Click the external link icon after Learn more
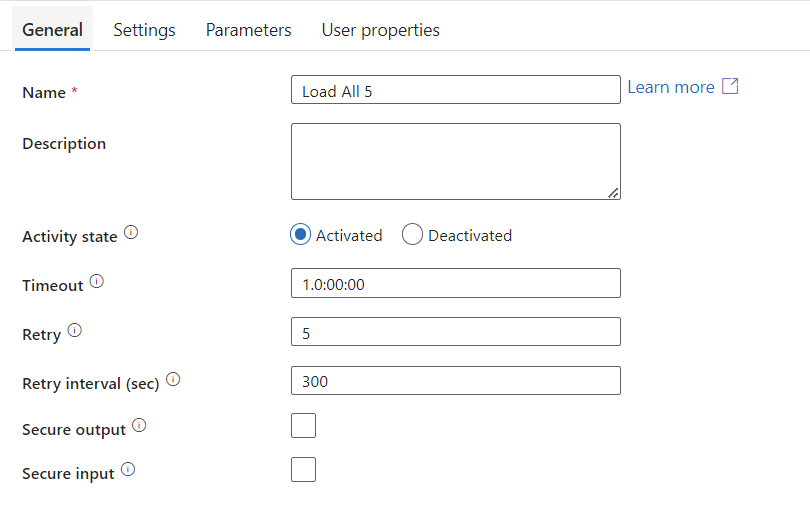The width and height of the screenshot is (810, 508). click(x=730, y=86)
